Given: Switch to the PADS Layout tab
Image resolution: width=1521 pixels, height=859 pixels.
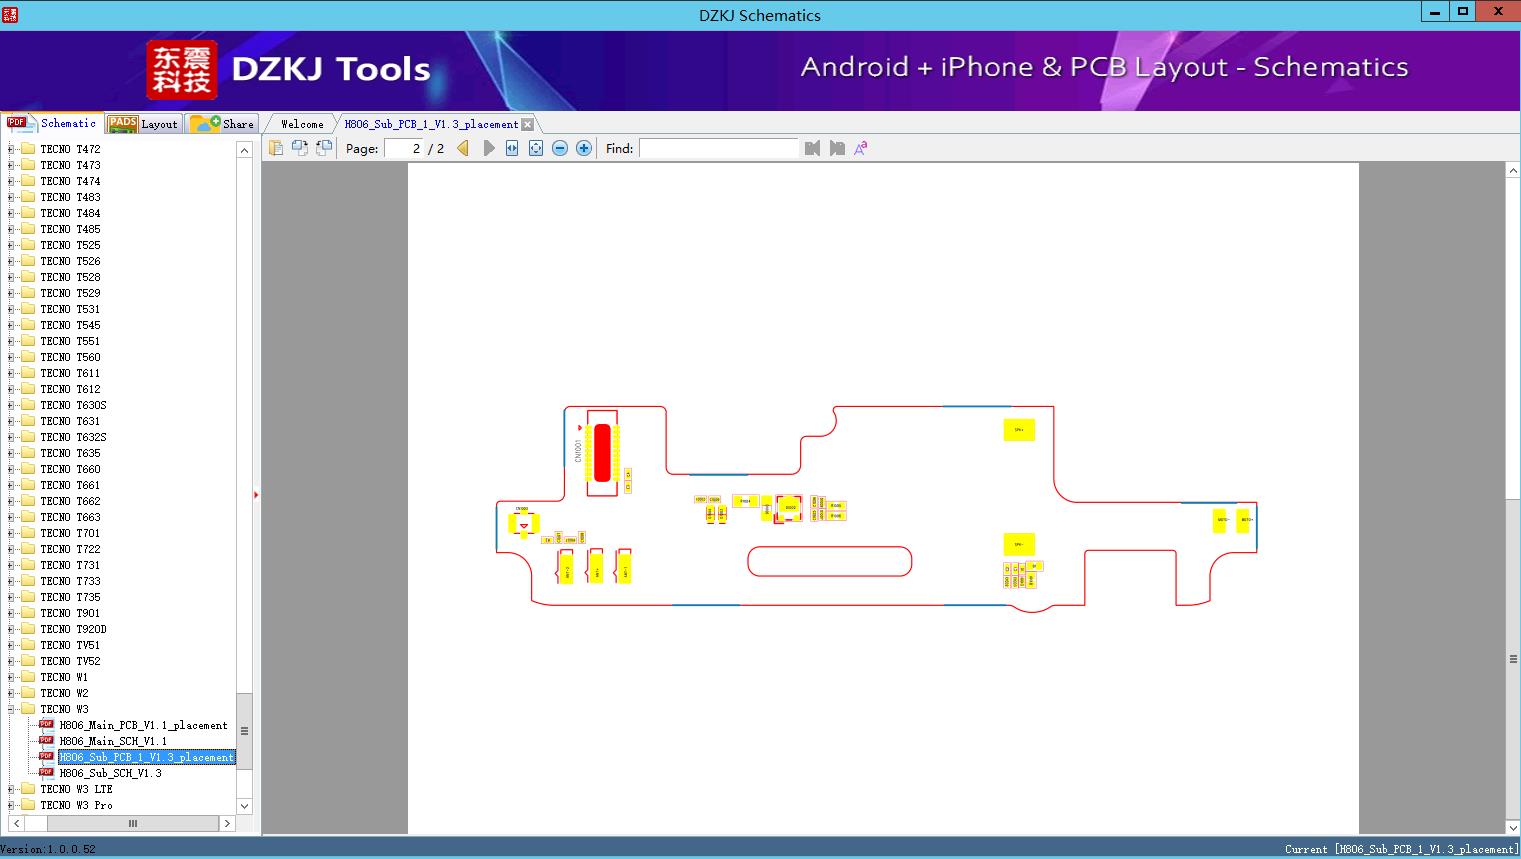Looking at the screenshot, I should pos(143,123).
